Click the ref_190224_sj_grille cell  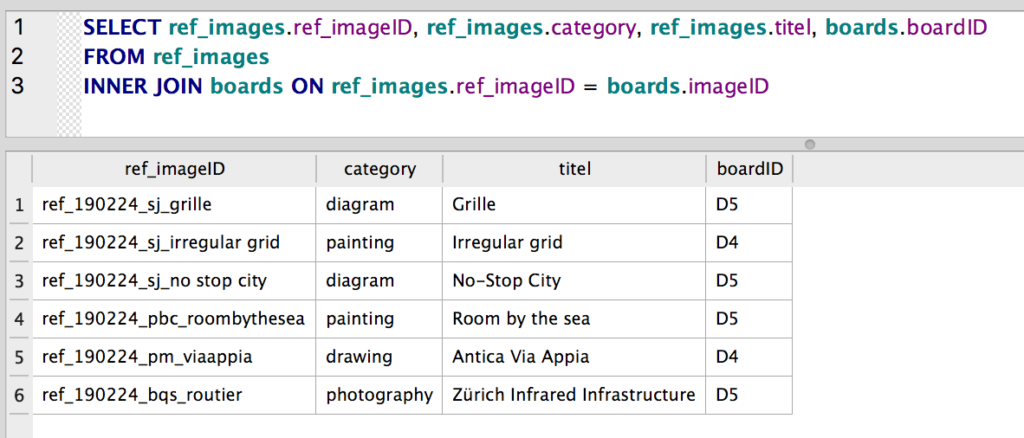click(x=174, y=205)
